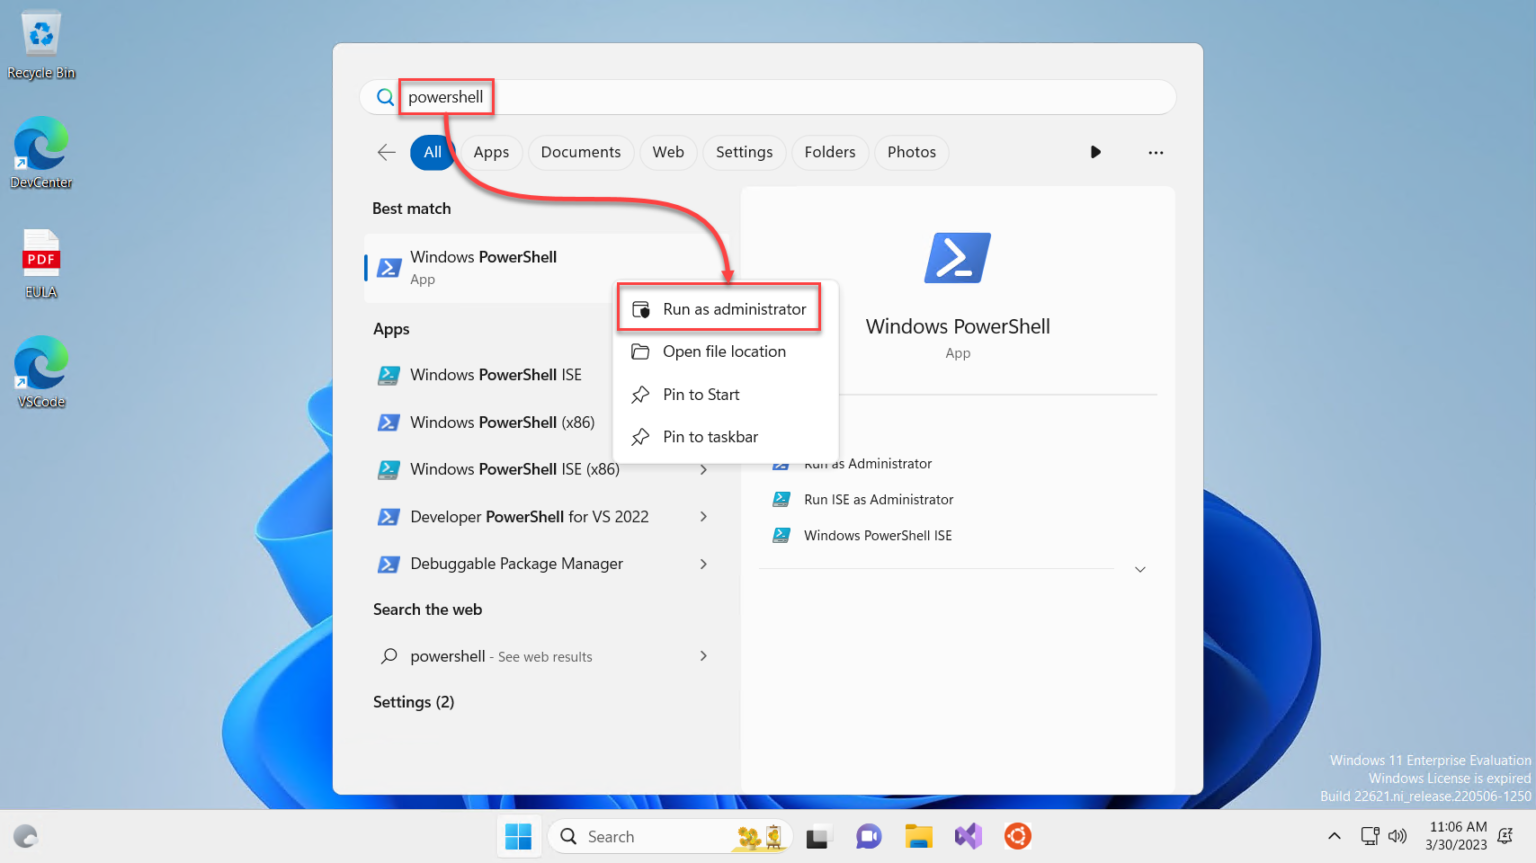
Task: Open Visual Studio from the taskbar
Action: pos(967,836)
